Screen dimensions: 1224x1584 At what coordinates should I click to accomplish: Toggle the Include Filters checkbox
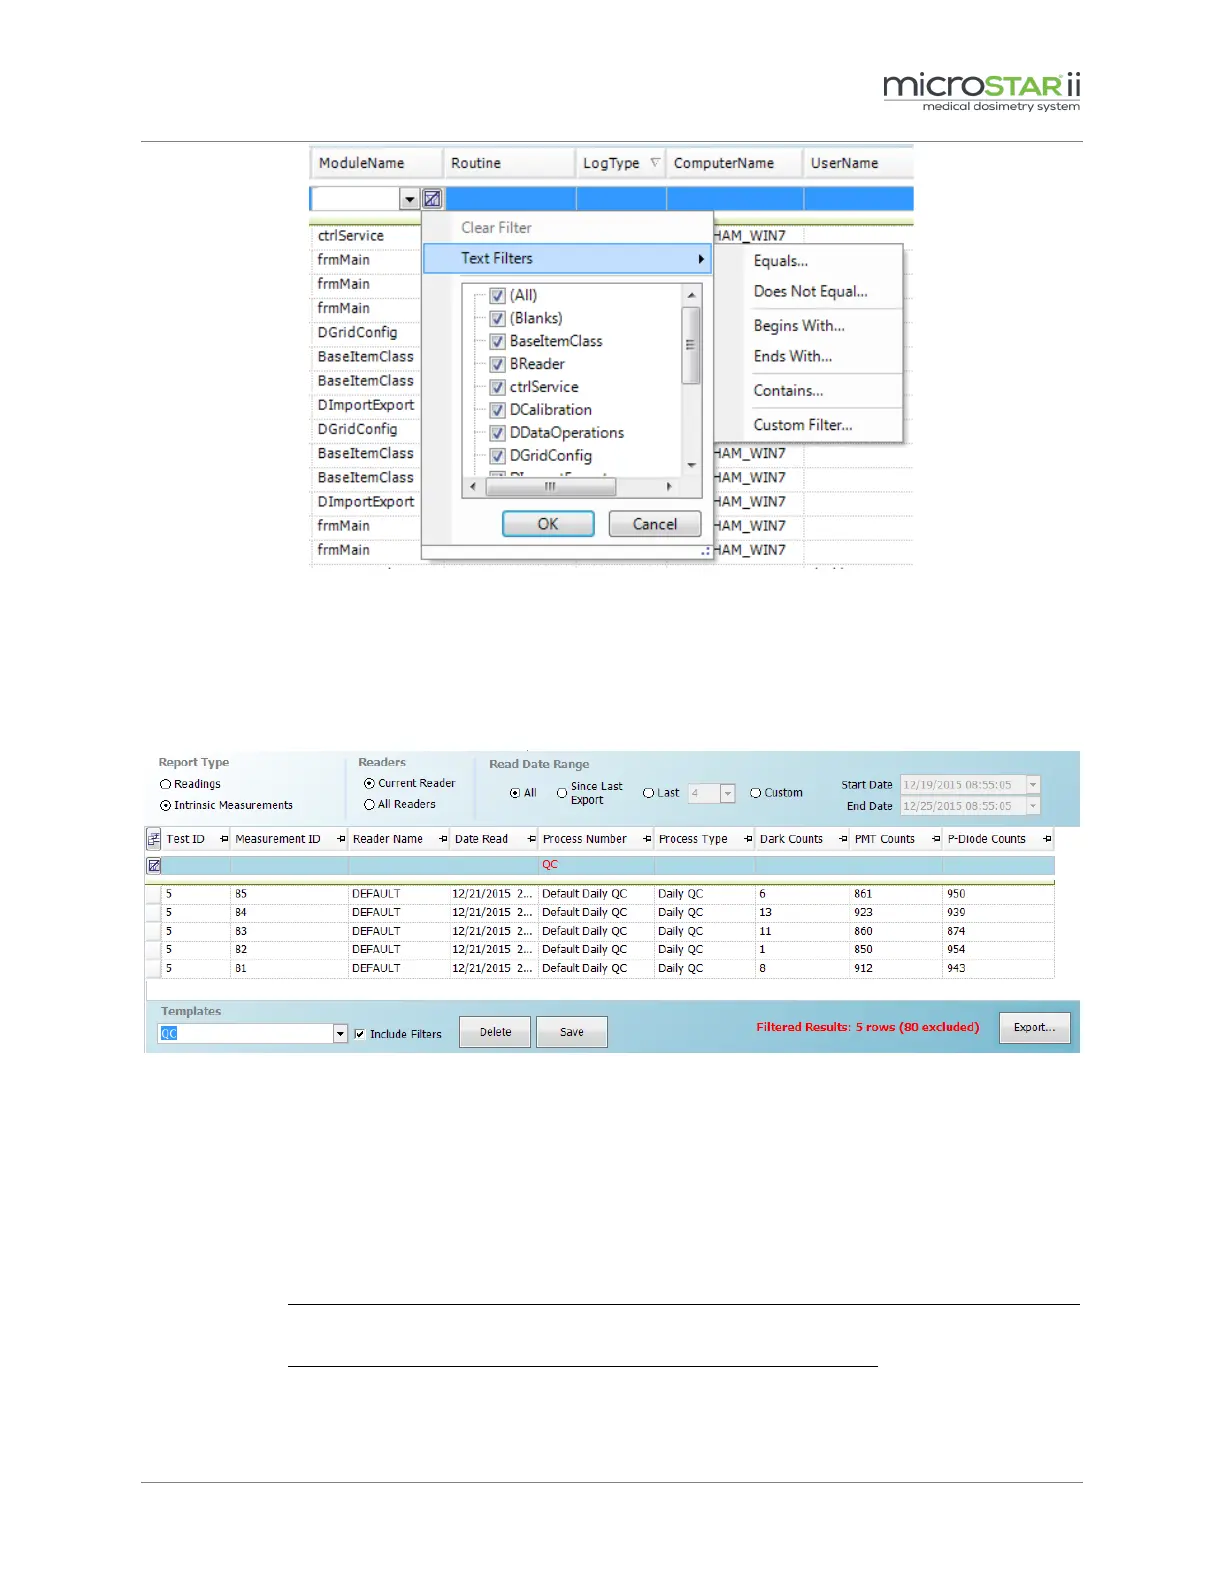[360, 1034]
